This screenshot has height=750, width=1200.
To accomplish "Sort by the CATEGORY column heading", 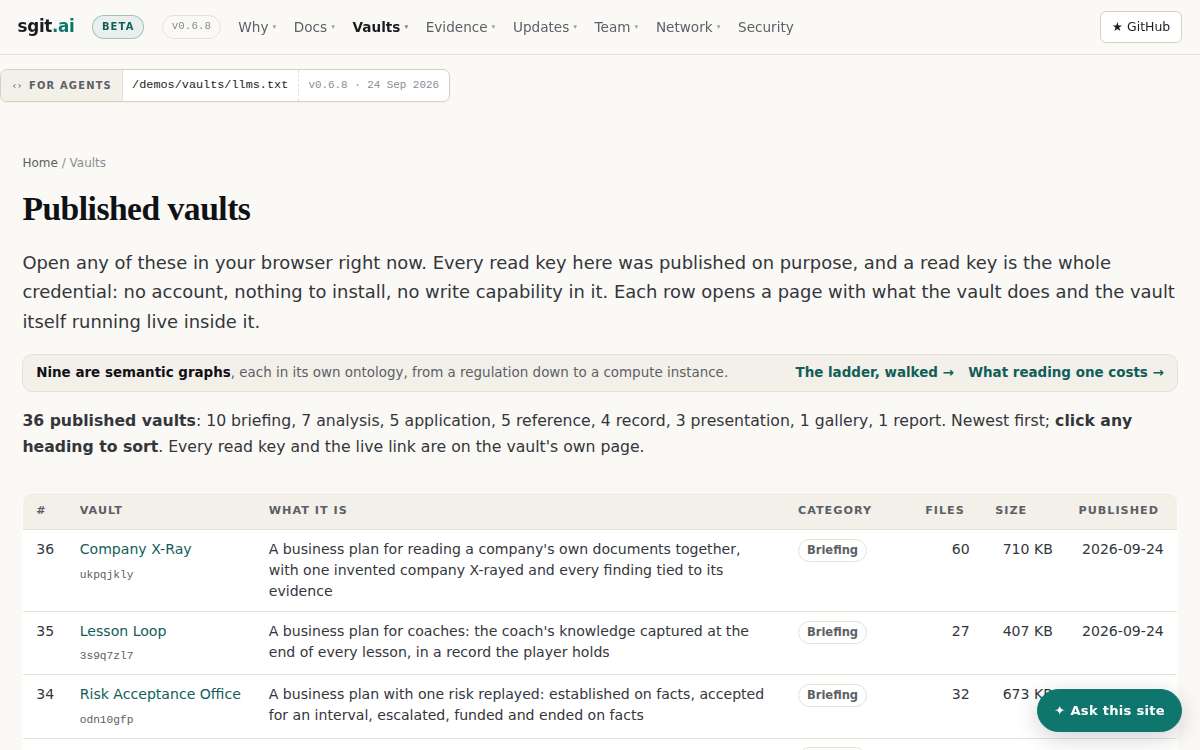I will (x=835, y=510).
